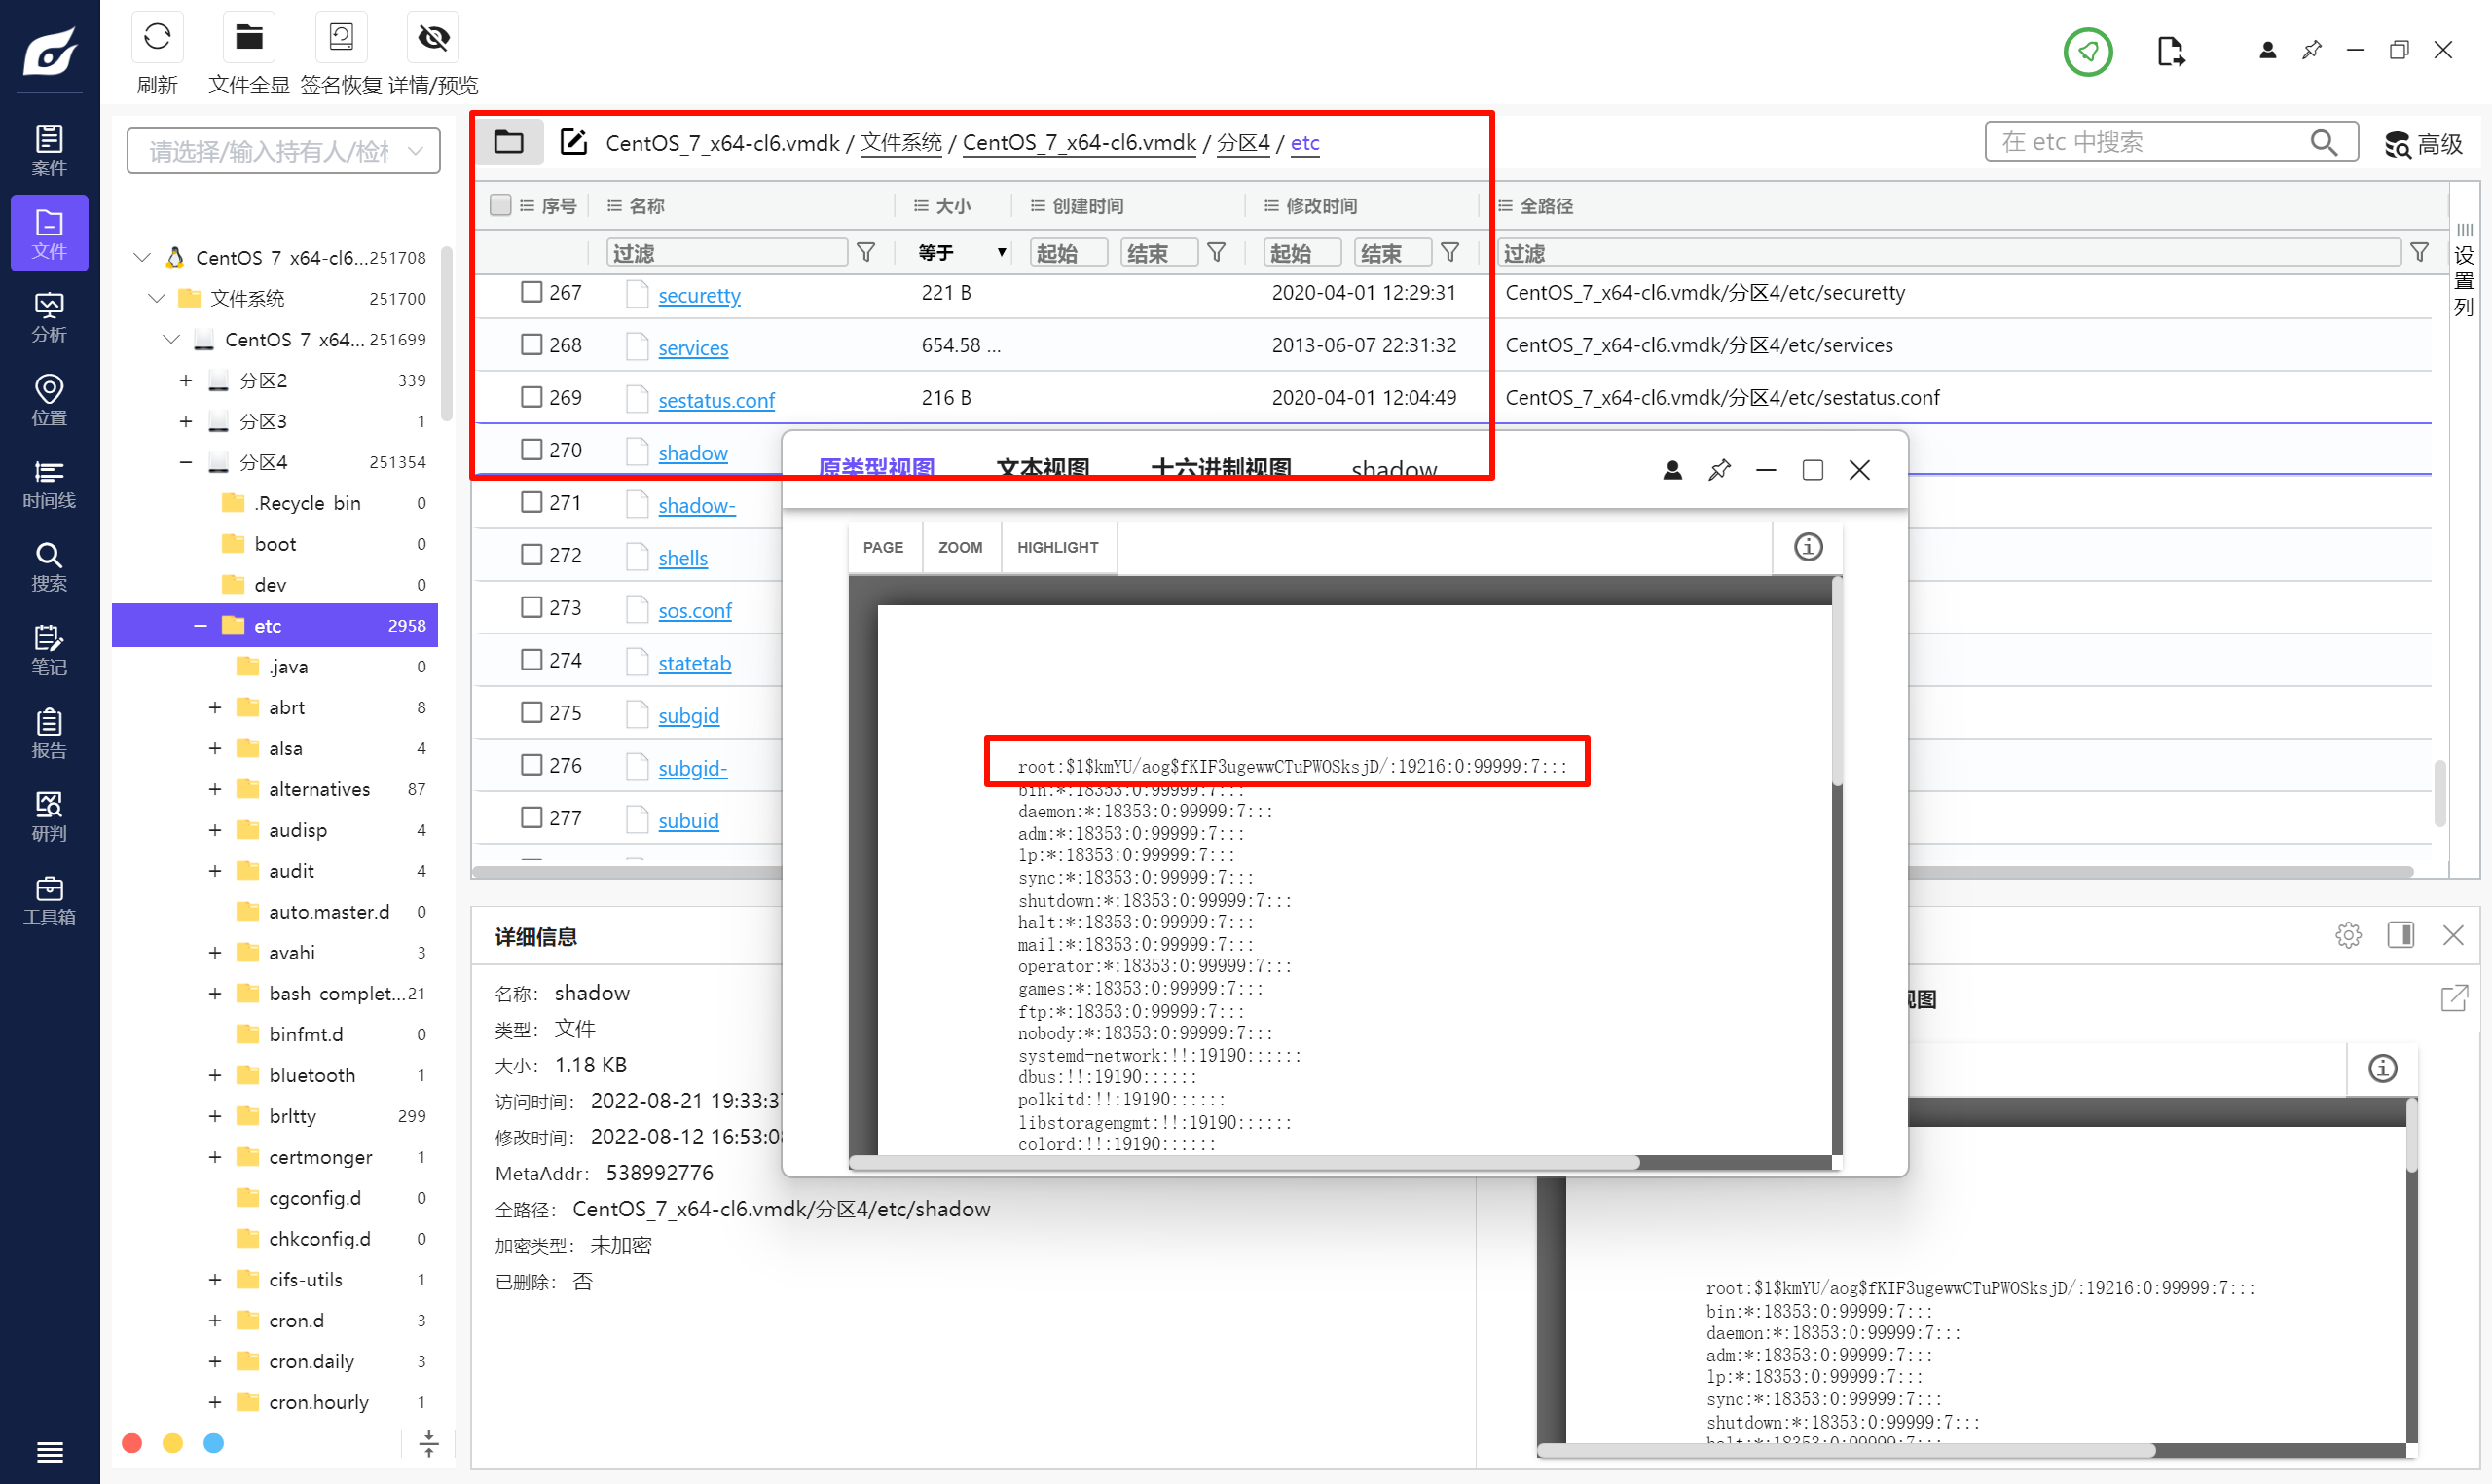This screenshot has width=2492, height=1484.
Task: Click the pop-out icon in bottom preview
Action: (2454, 998)
